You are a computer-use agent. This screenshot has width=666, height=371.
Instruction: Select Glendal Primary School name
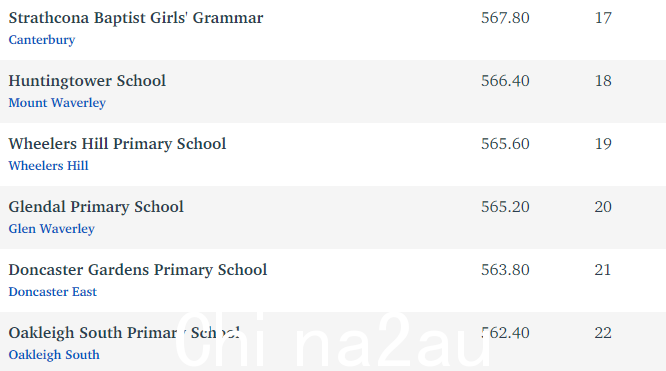(x=96, y=207)
